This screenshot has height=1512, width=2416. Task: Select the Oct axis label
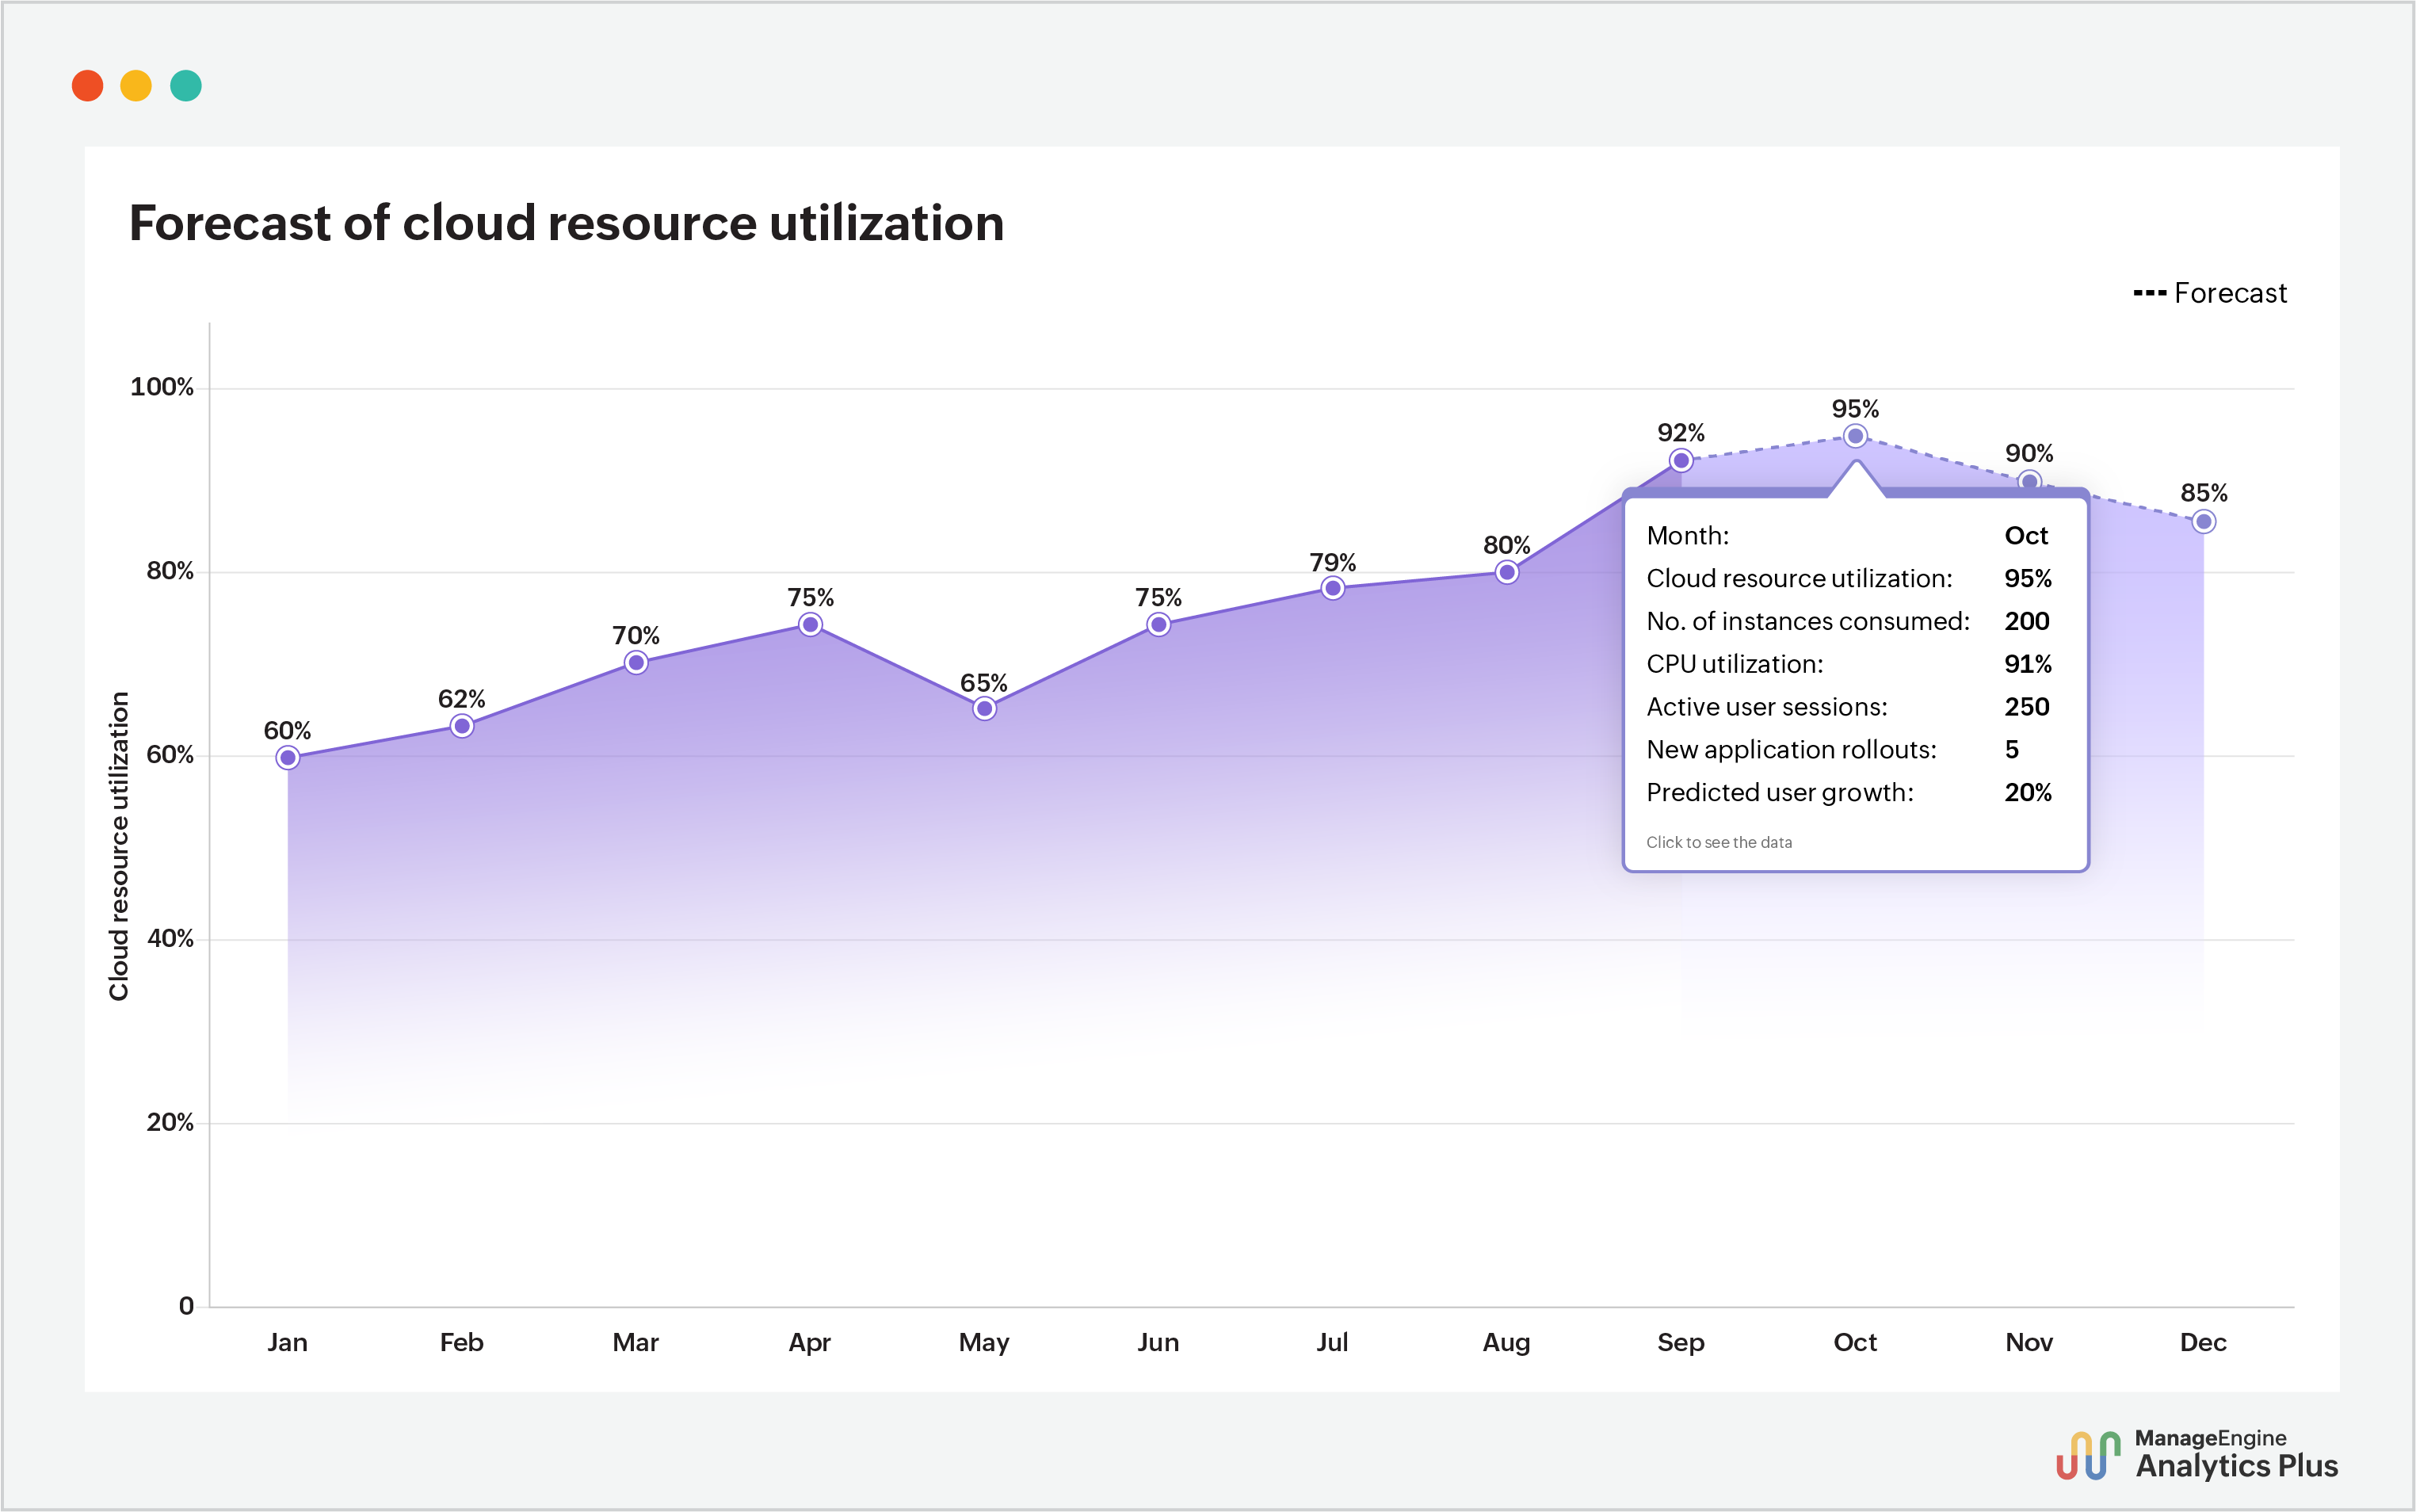pos(1854,1343)
